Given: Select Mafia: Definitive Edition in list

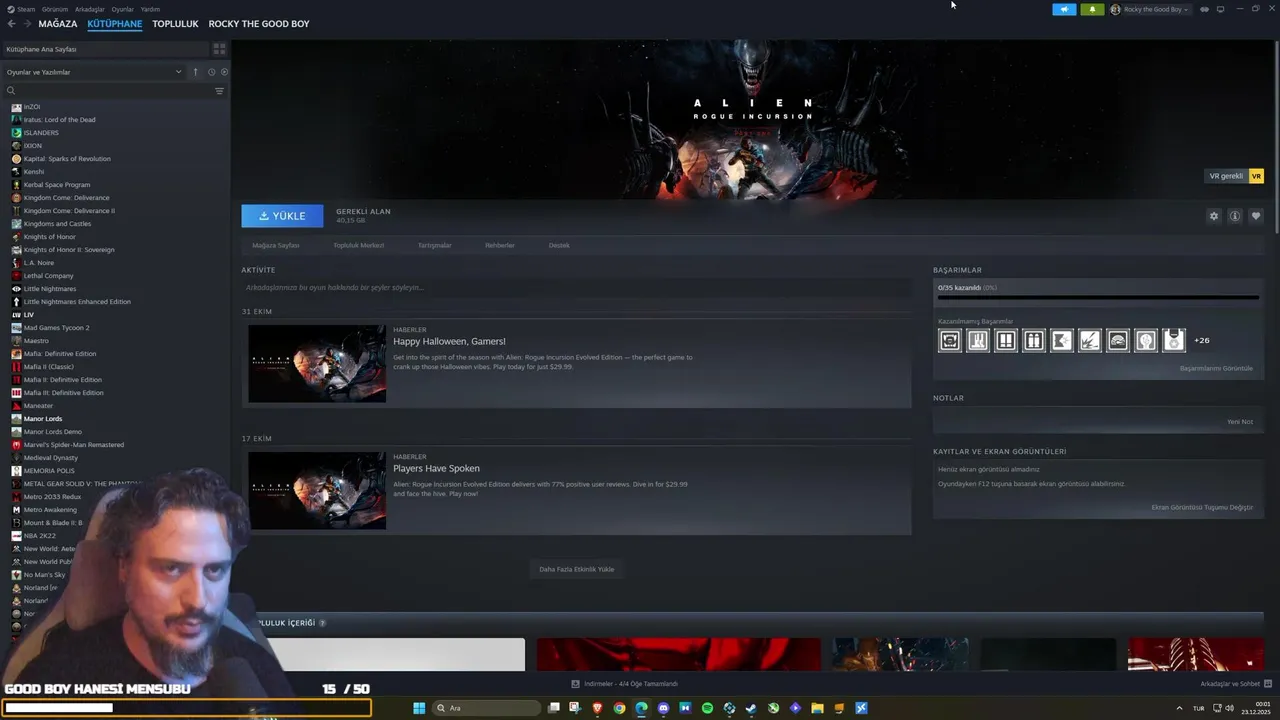Looking at the screenshot, I should tap(60, 354).
